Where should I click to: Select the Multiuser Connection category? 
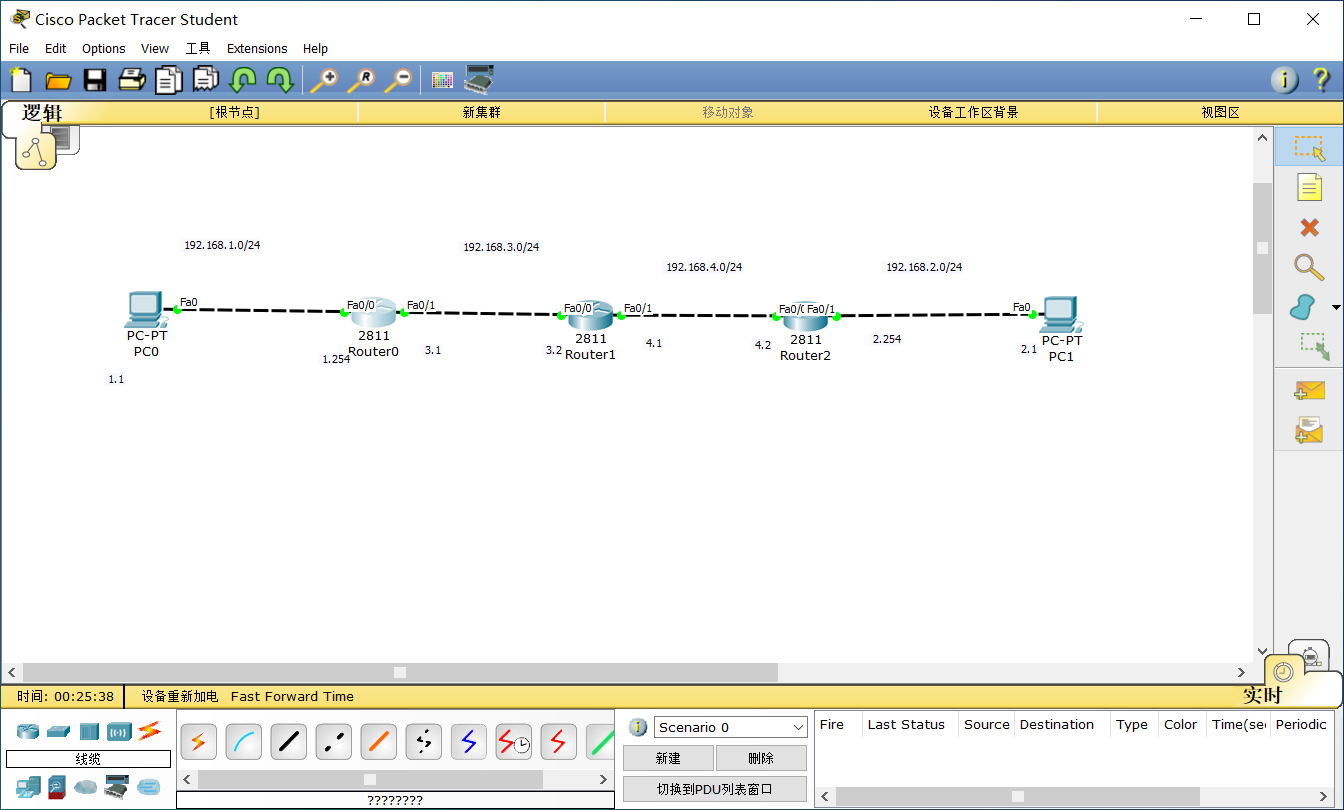coord(149,787)
